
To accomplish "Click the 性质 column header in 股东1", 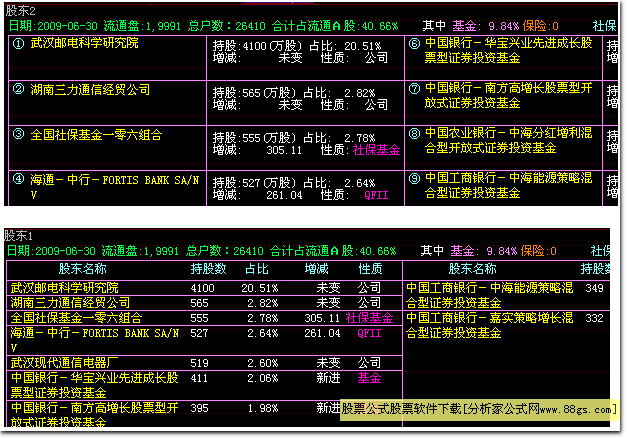I will [x=370, y=269].
